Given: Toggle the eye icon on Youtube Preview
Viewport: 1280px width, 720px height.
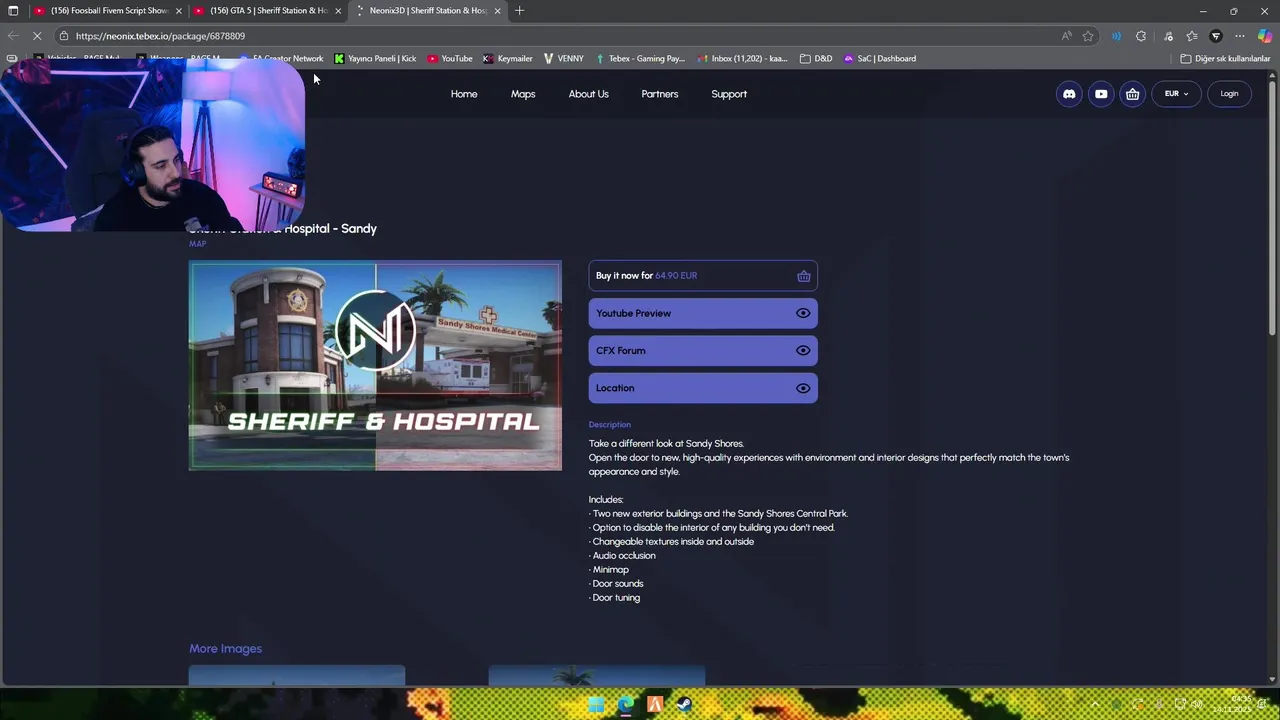Looking at the screenshot, I should [x=803, y=313].
